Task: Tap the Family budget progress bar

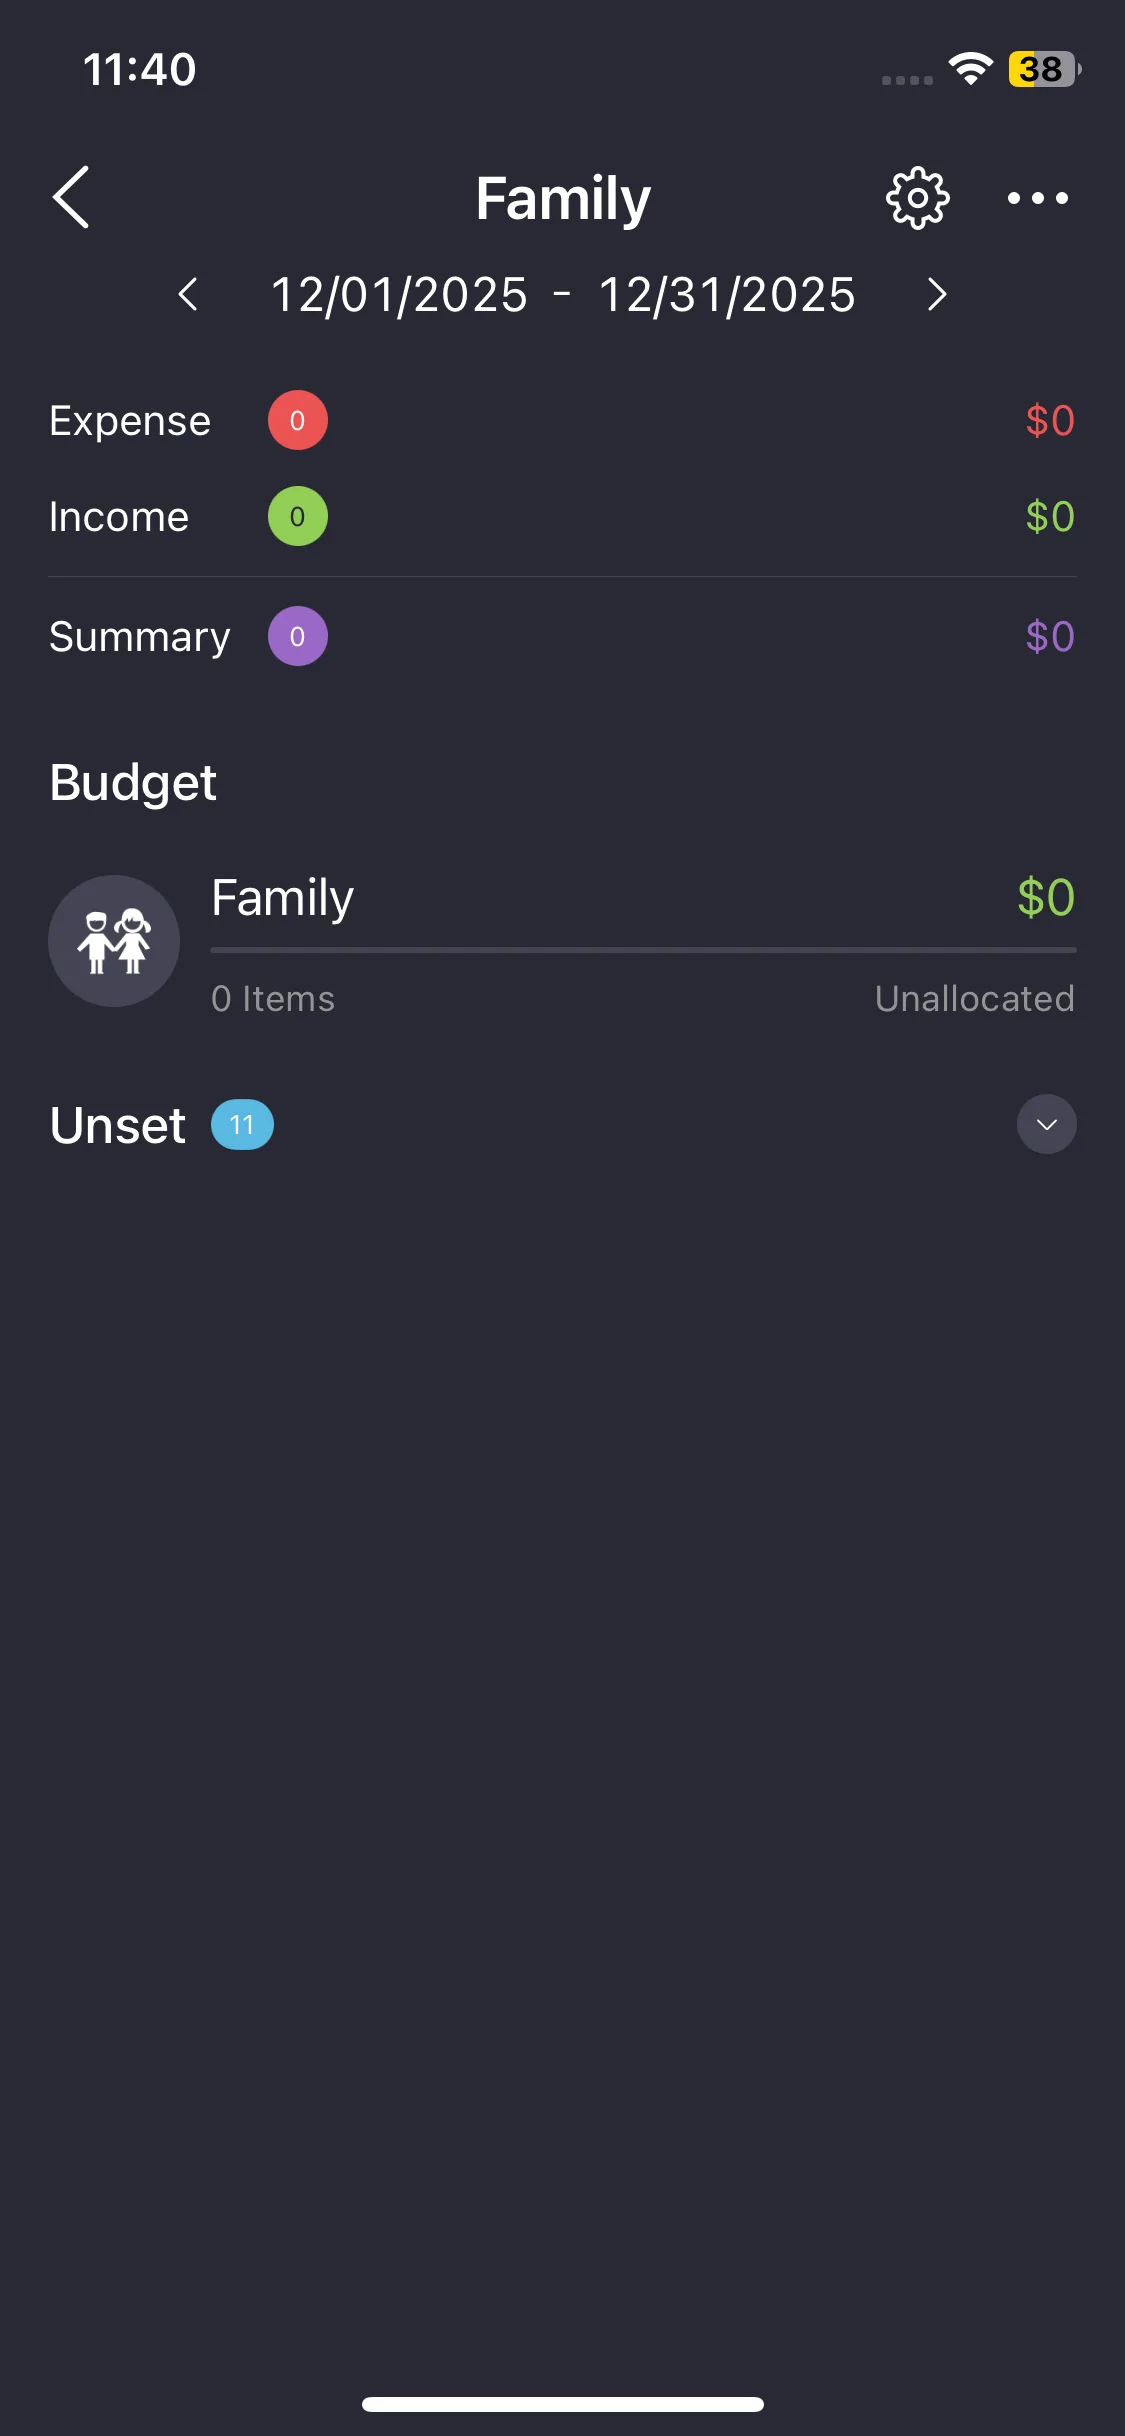Action: 643,950
